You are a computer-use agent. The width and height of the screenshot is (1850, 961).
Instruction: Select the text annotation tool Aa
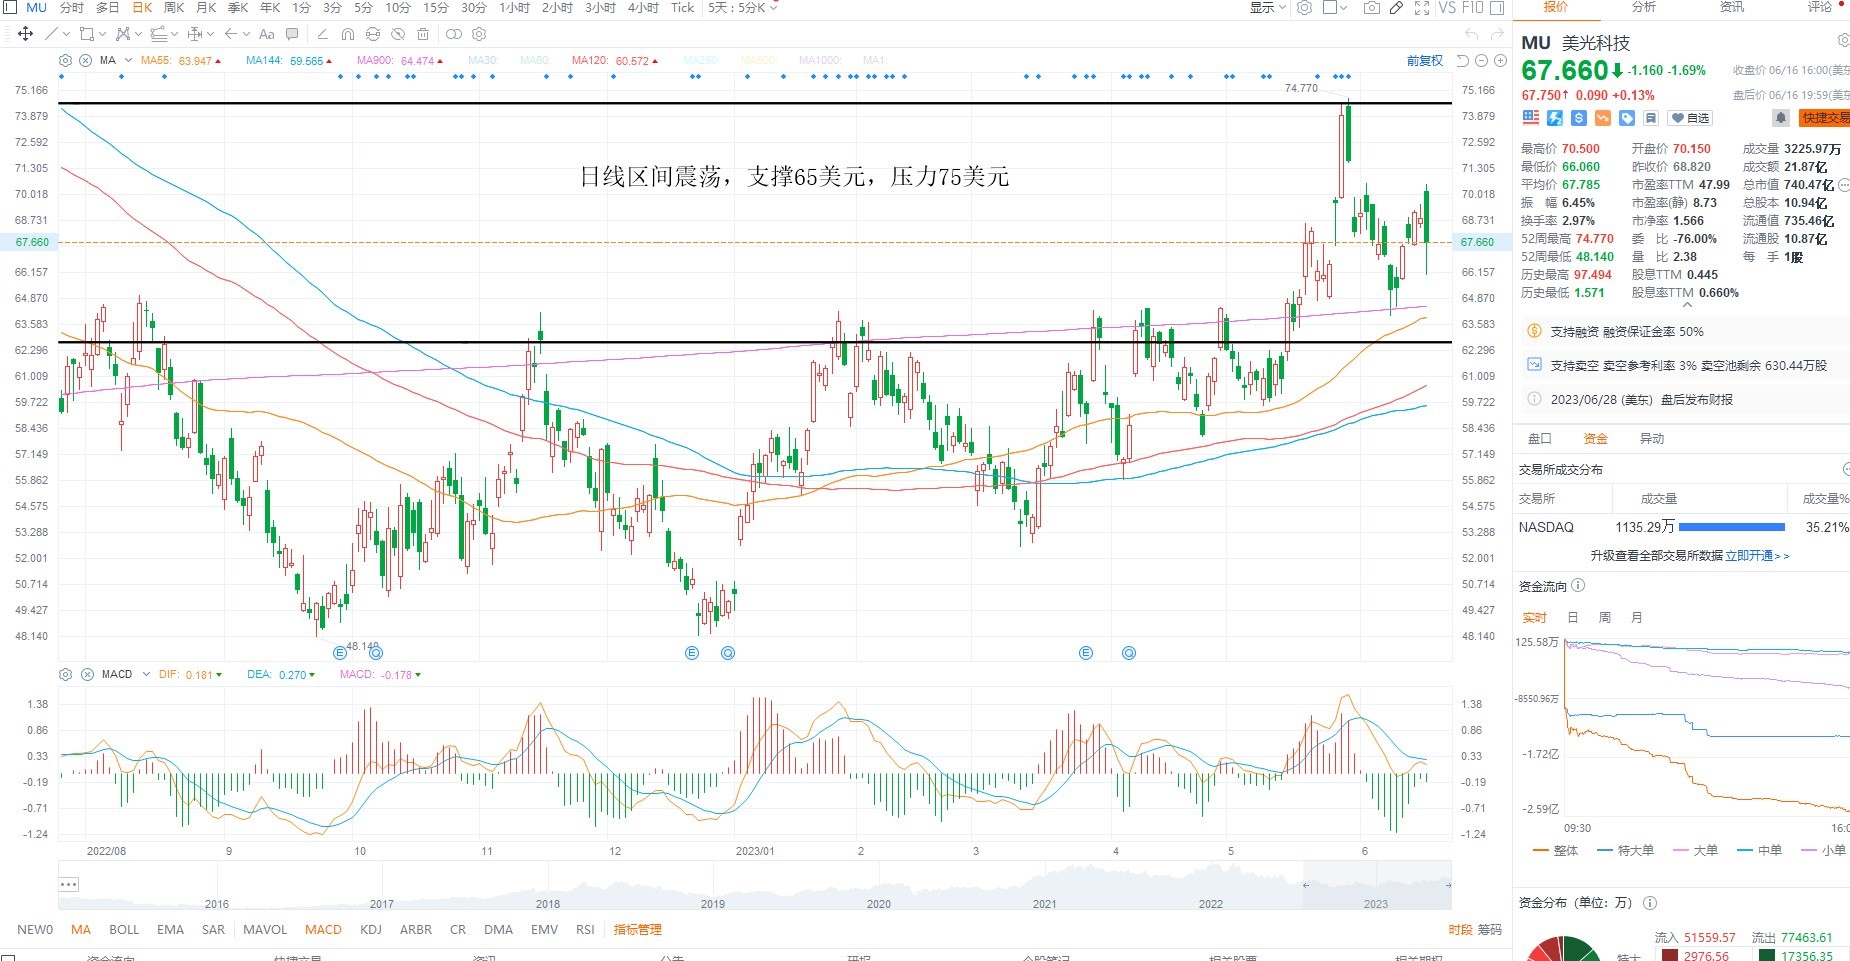pos(266,34)
